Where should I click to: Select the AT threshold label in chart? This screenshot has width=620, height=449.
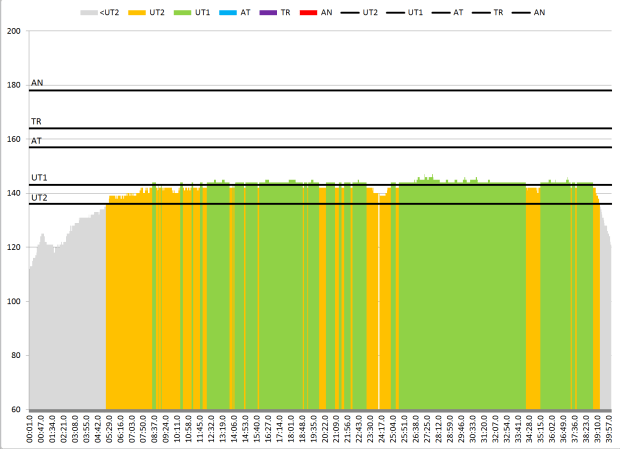coord(36,141)
